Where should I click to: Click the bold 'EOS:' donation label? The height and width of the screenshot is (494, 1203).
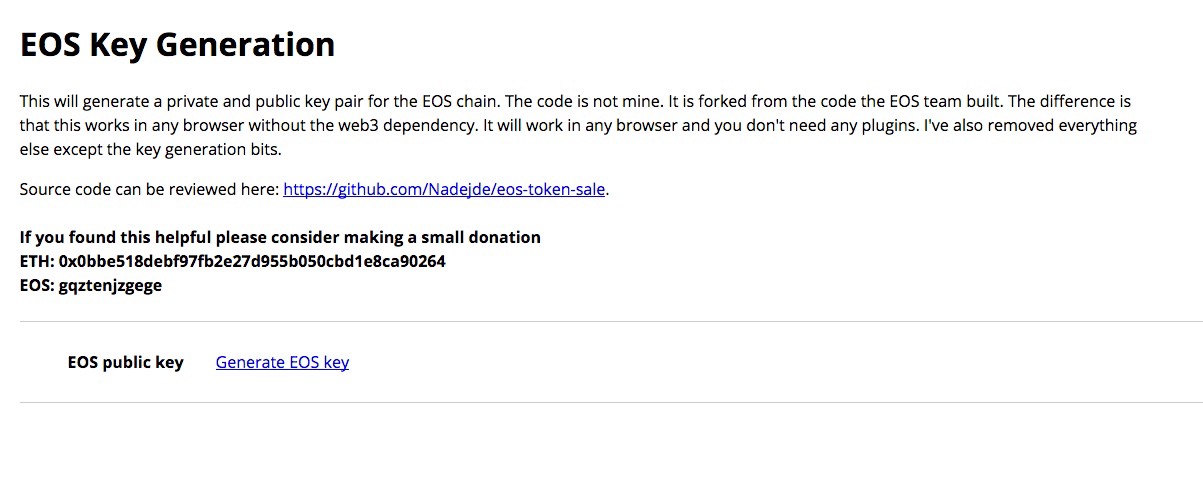point(37,285)
